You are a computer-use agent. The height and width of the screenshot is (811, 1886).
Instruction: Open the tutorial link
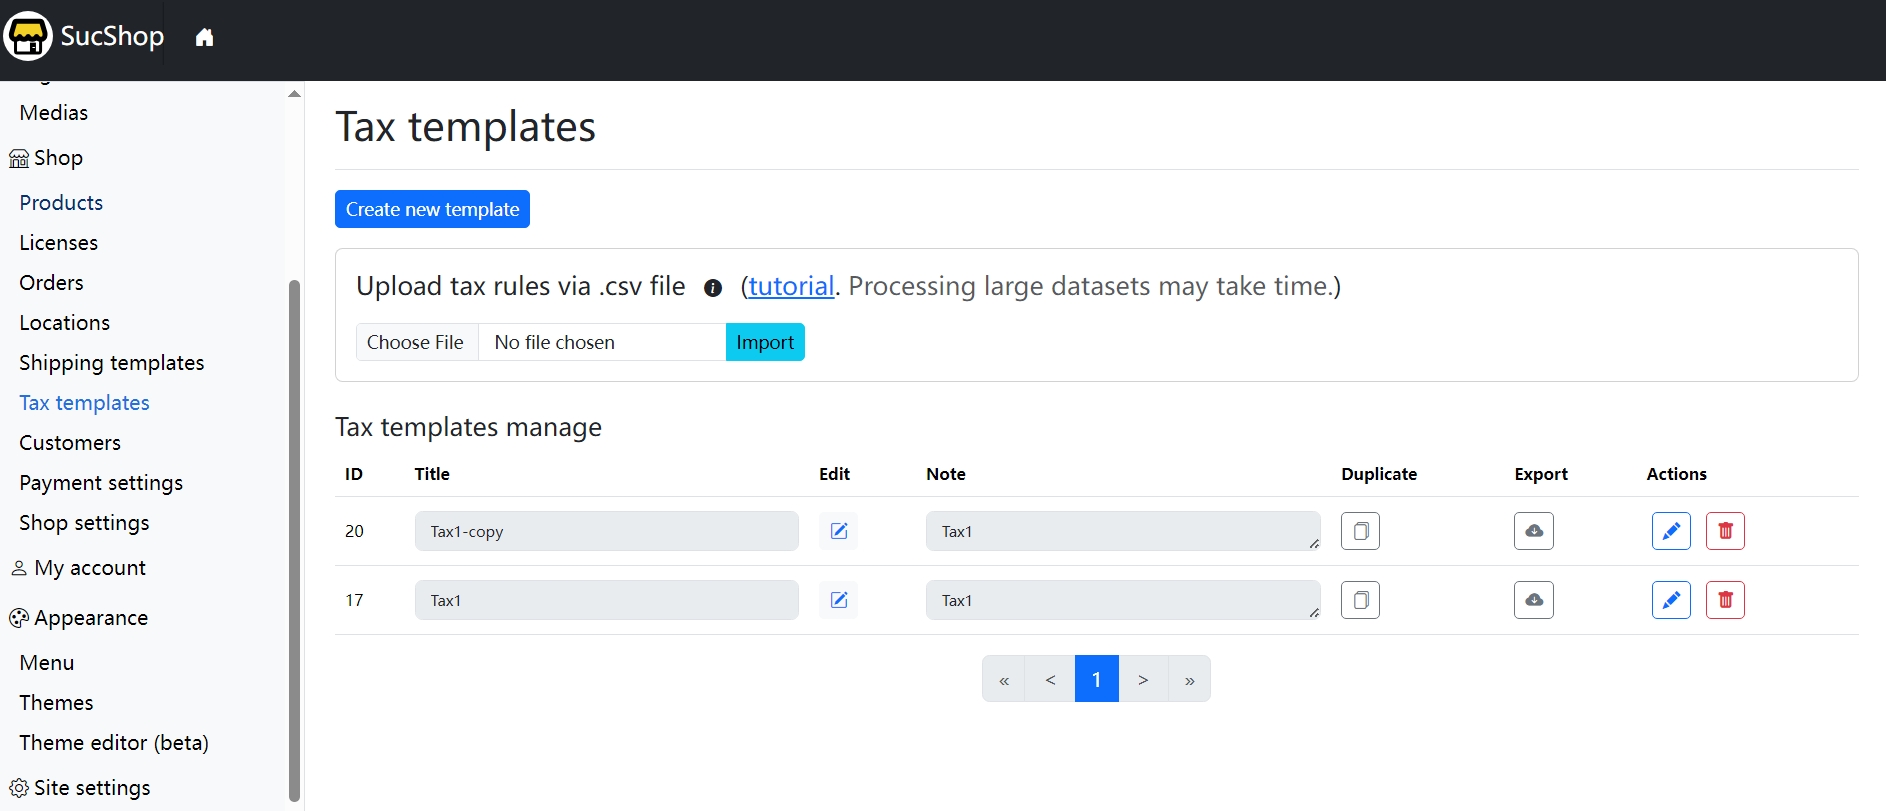point(791,287)
